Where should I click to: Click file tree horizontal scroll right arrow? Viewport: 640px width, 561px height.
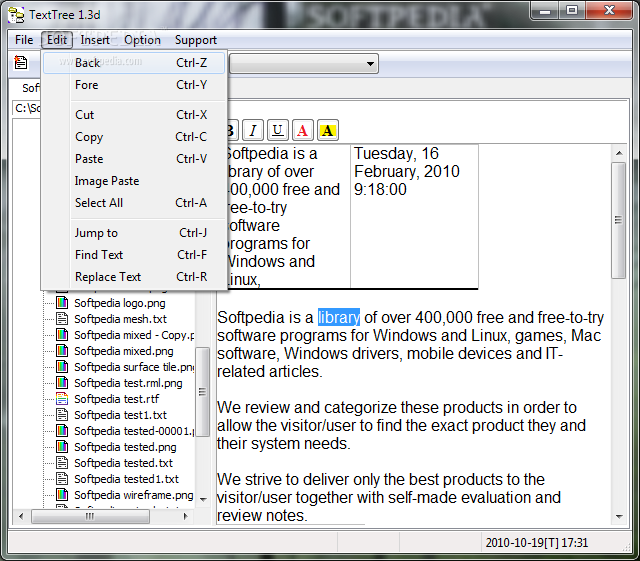(186, 516)
